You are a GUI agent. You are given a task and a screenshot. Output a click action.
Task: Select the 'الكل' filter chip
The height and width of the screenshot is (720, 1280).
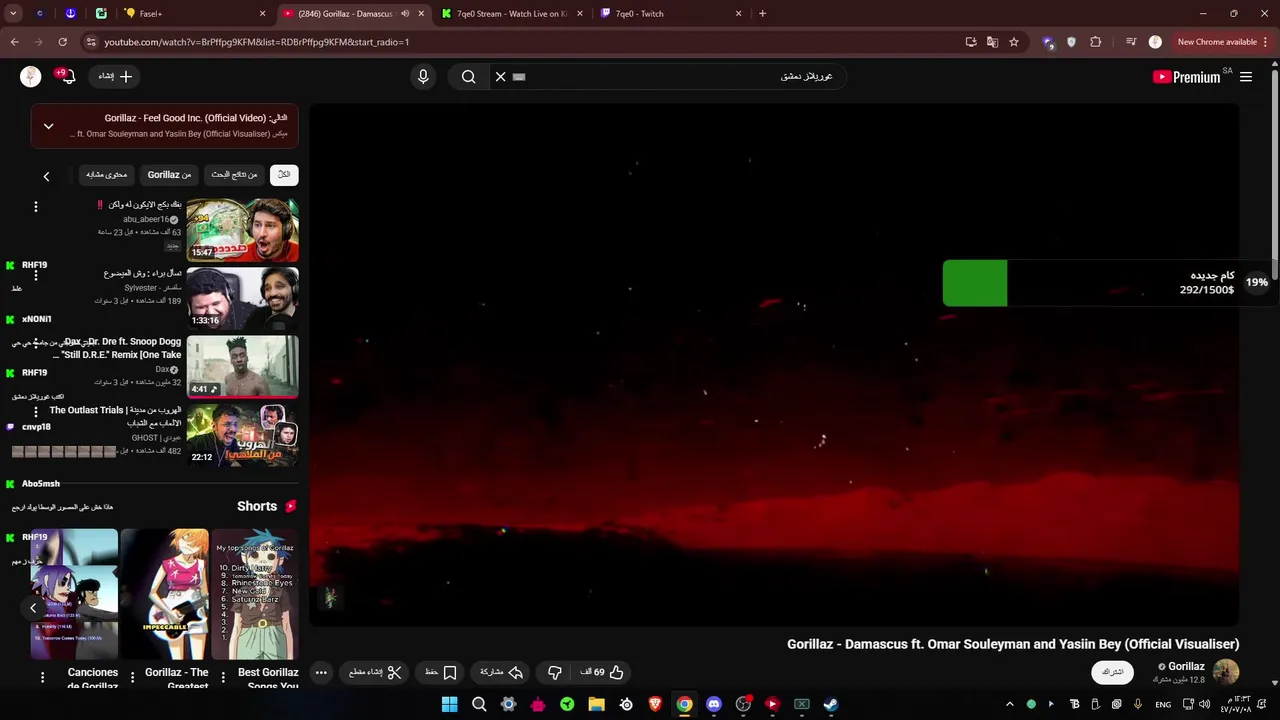tap(284, 175)
